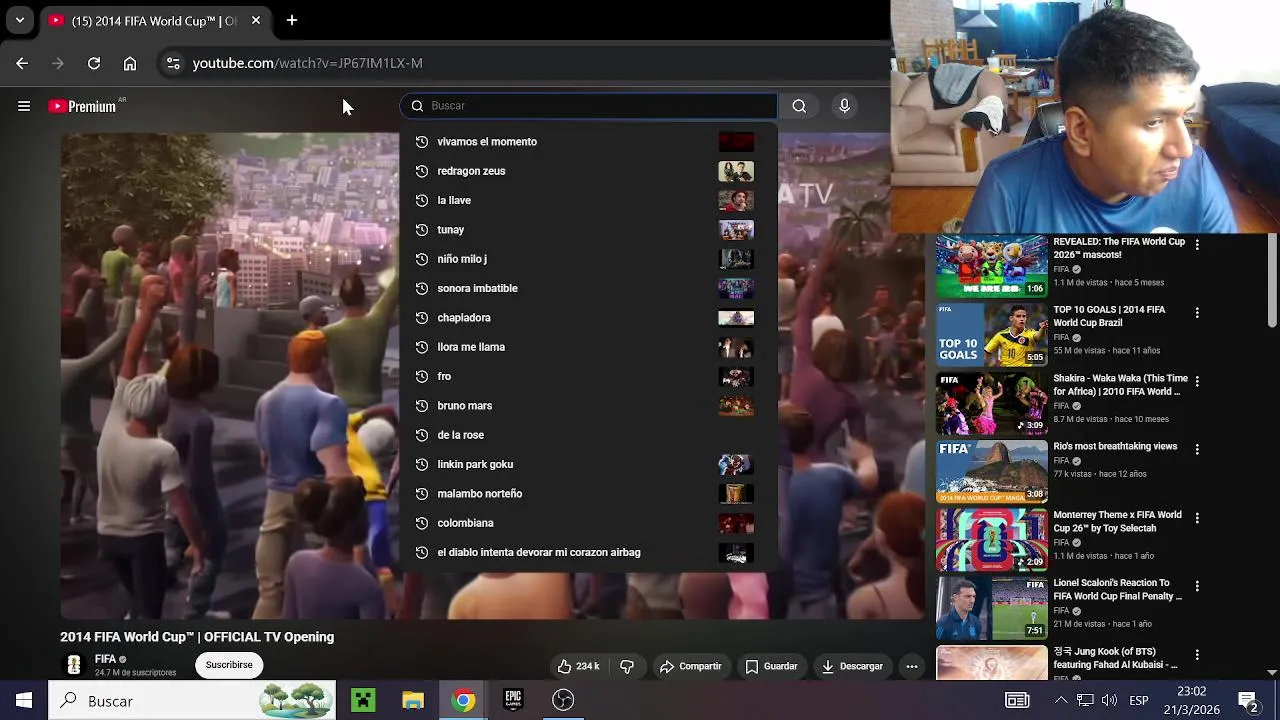Open the FIFA channel avatar
Viewport: 1280px width, 720px height.
(73, 665)
